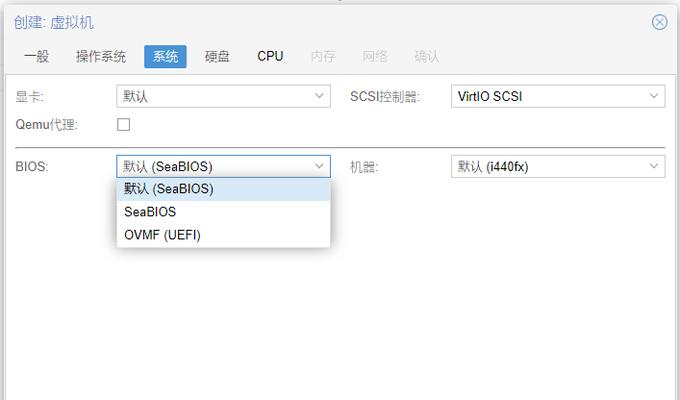Go to the 硬盘 tab
This screenshot has width=680, height=400.
[x=217, y=56]
